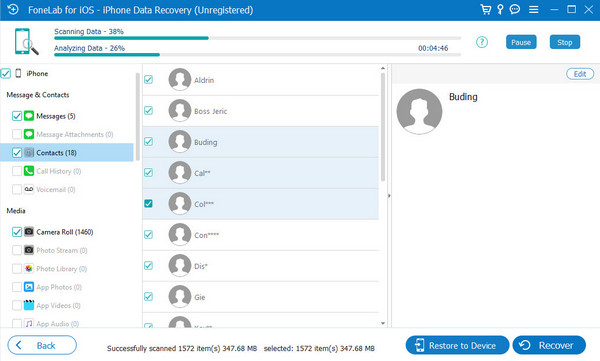
Task: Click Restore to Device button
Action: point(457,345)
